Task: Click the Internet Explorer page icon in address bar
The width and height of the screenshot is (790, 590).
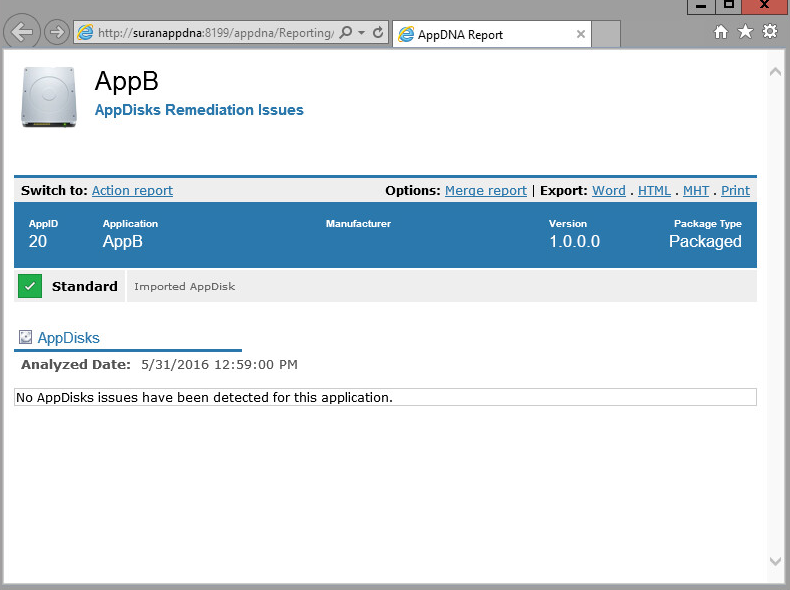Action: click(x=85, y=32)
